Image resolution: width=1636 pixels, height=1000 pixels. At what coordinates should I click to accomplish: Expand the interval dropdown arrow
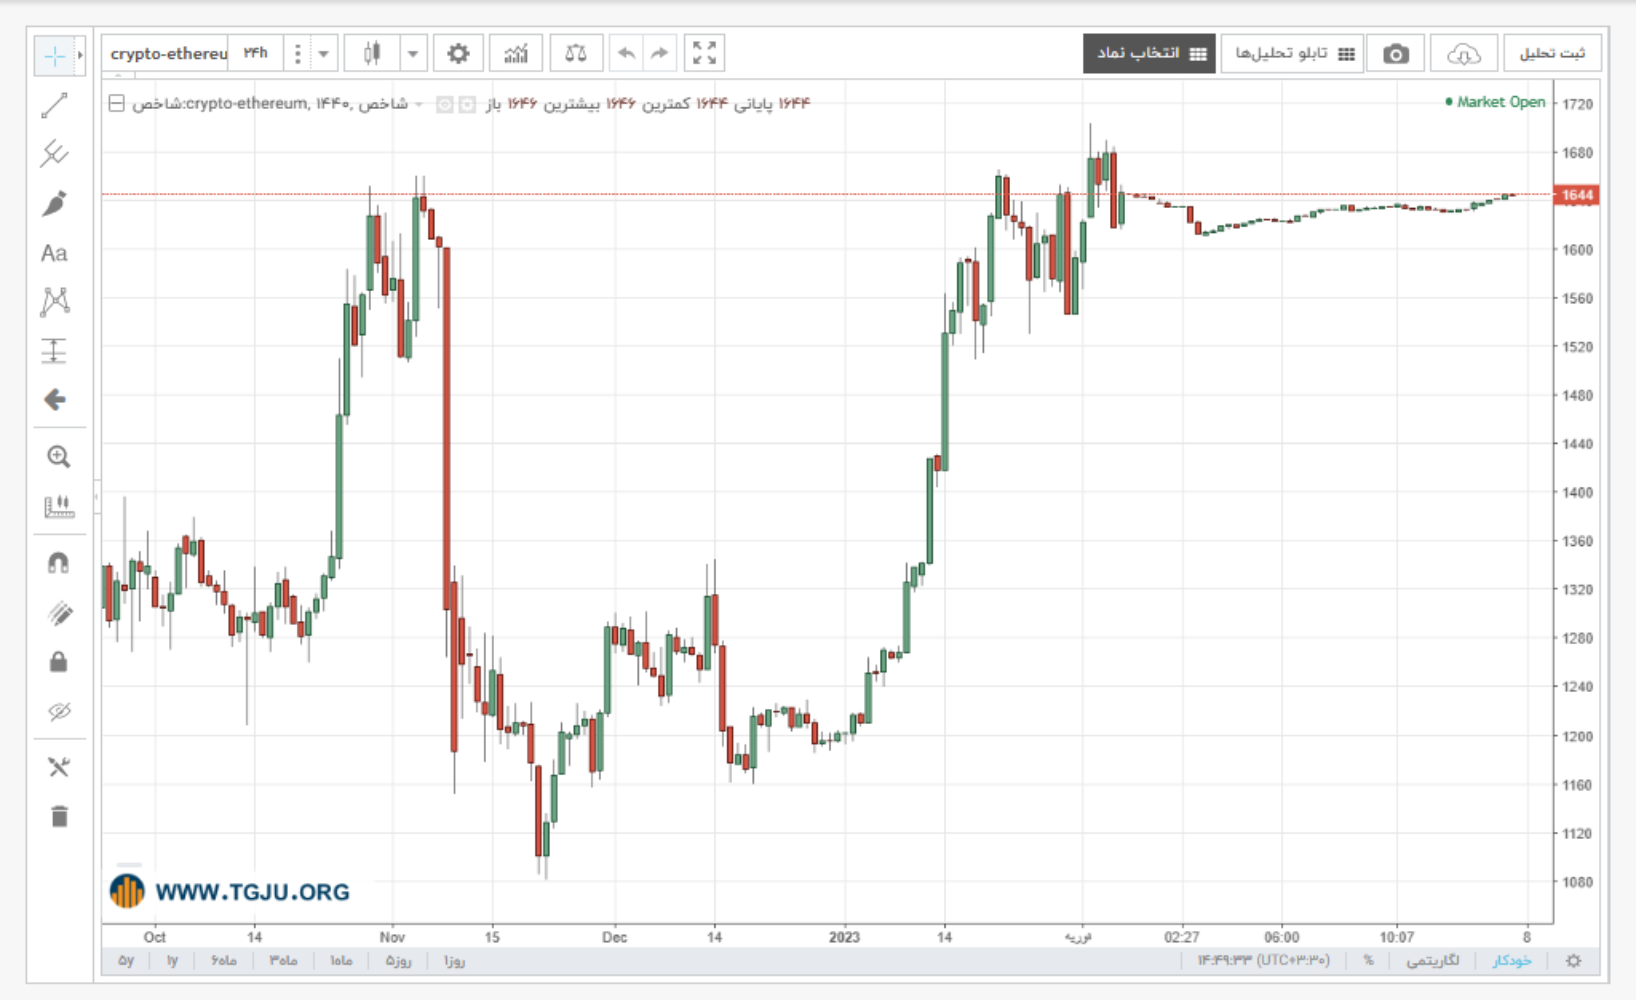(324, 53)
